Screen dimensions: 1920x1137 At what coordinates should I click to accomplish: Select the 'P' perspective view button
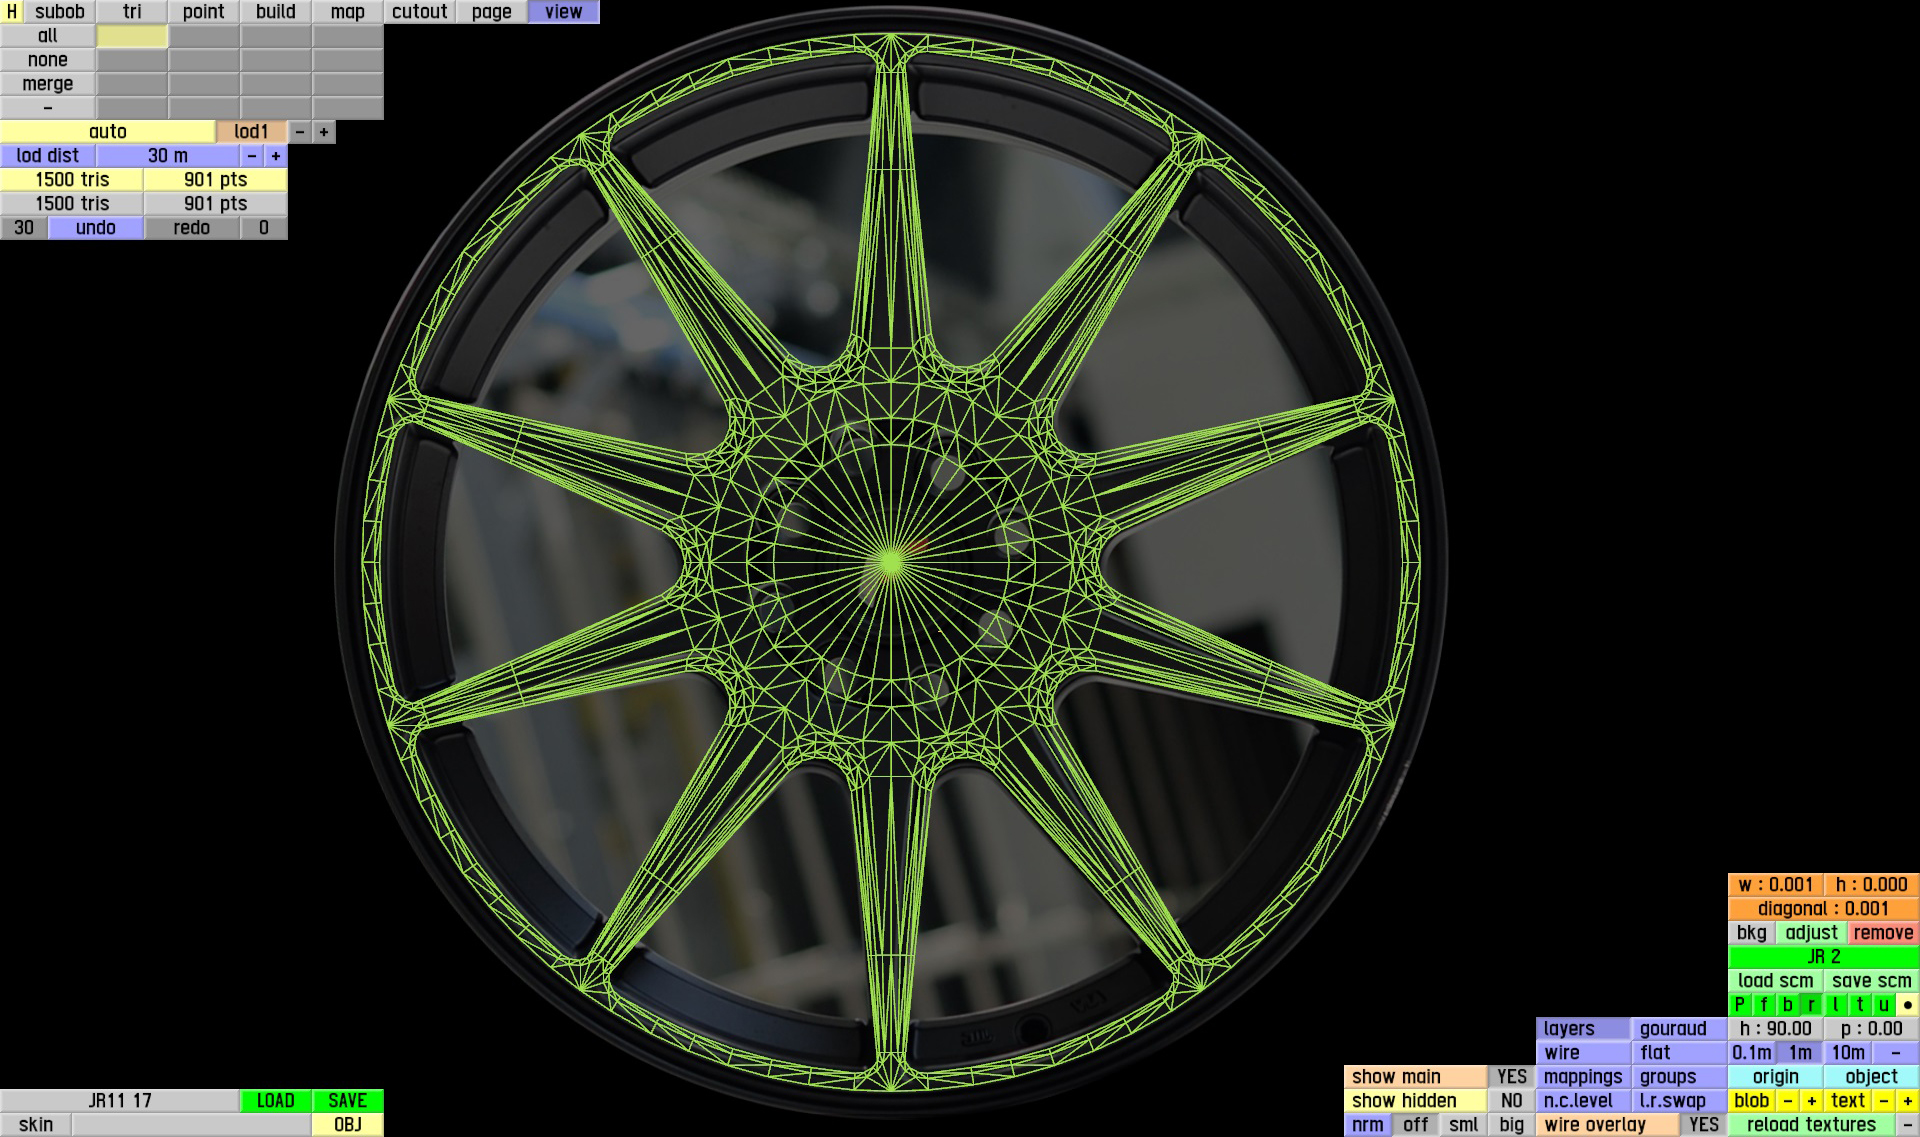click(1739, 1005)
